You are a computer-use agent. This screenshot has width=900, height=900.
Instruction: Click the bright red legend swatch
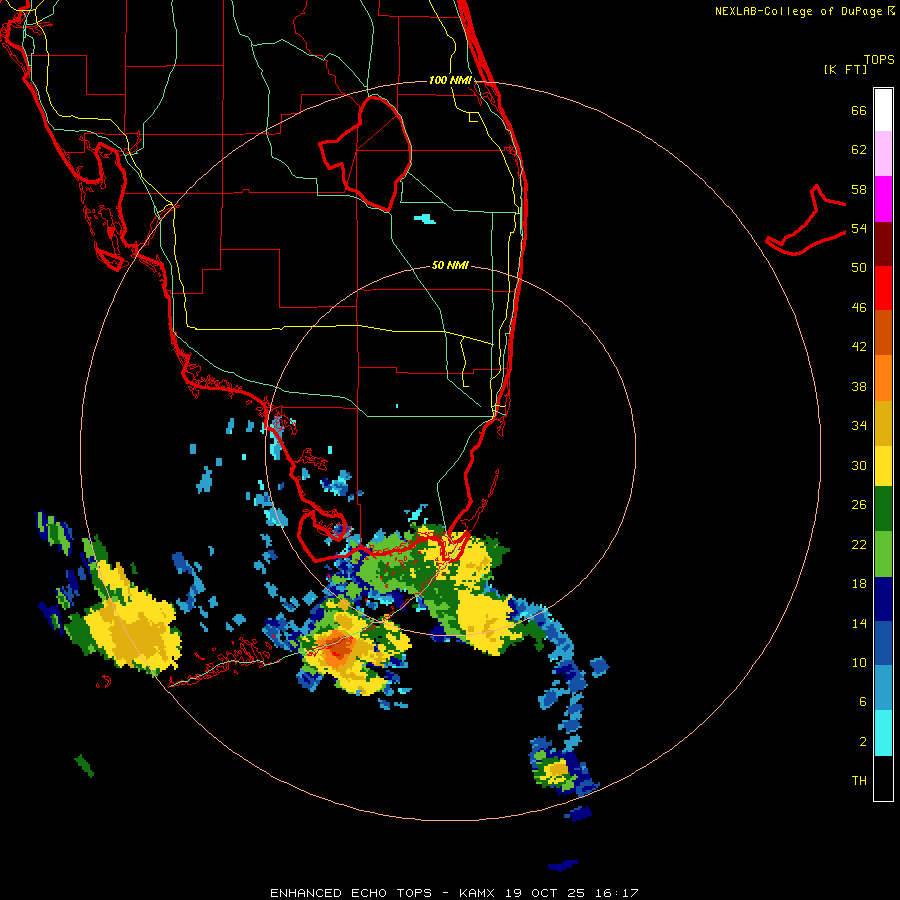click(883, 288)
